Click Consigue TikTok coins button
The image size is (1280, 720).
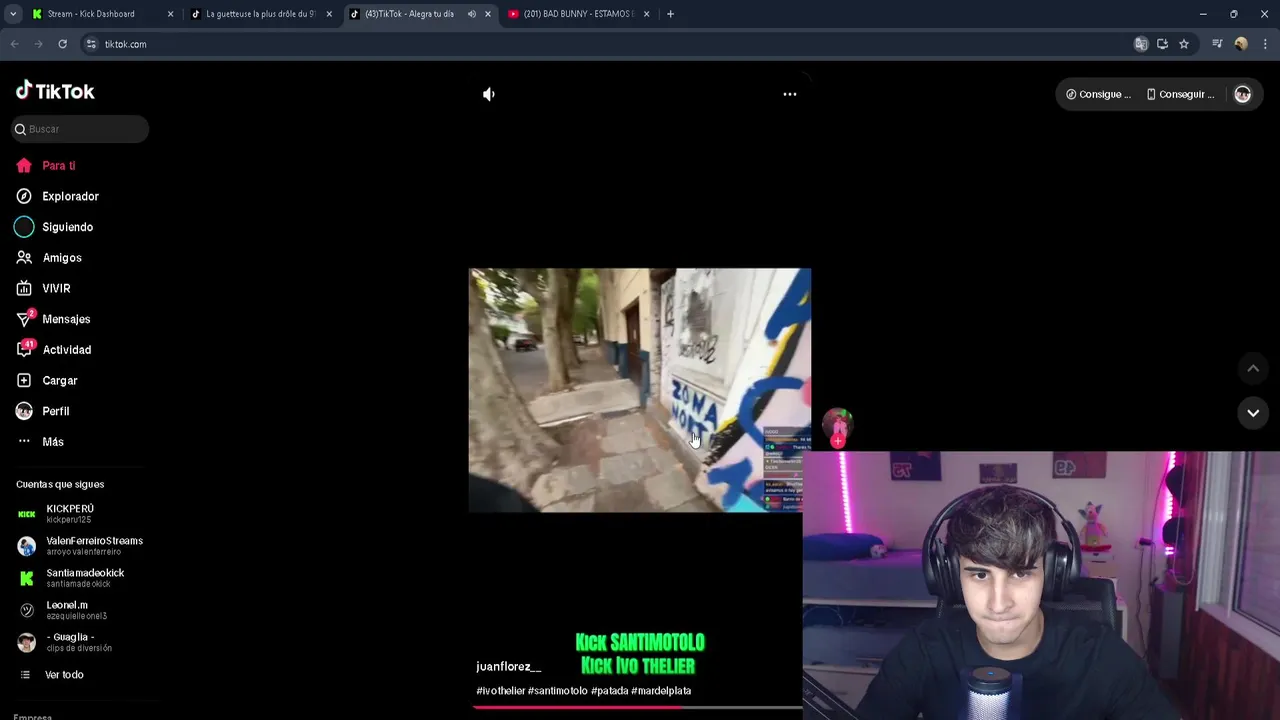point(1099,94)
